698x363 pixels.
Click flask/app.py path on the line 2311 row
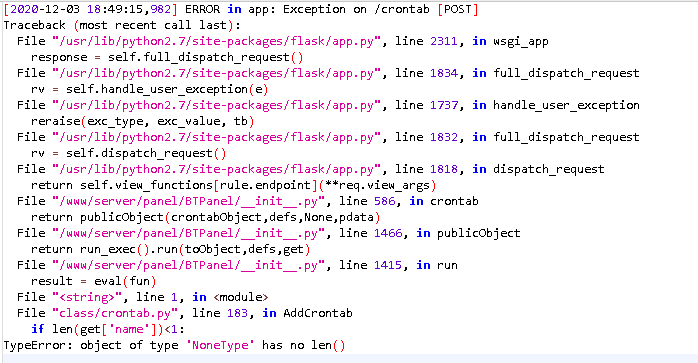216,41
